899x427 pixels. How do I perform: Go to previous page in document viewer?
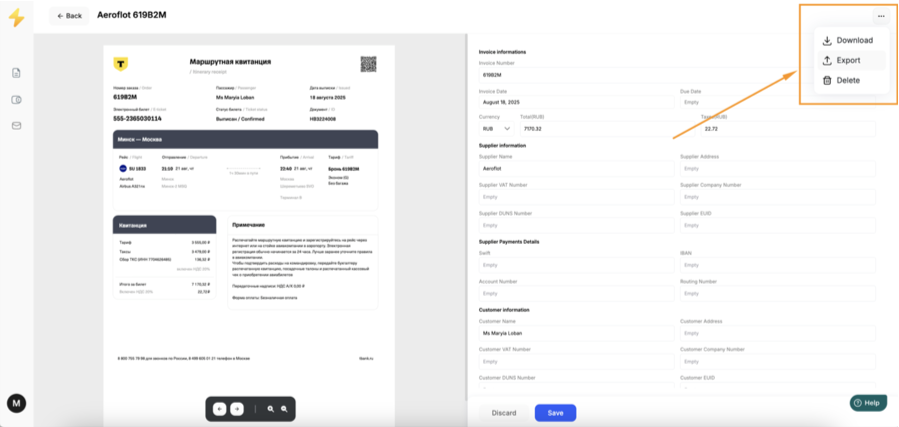click(x=219, y=409)
